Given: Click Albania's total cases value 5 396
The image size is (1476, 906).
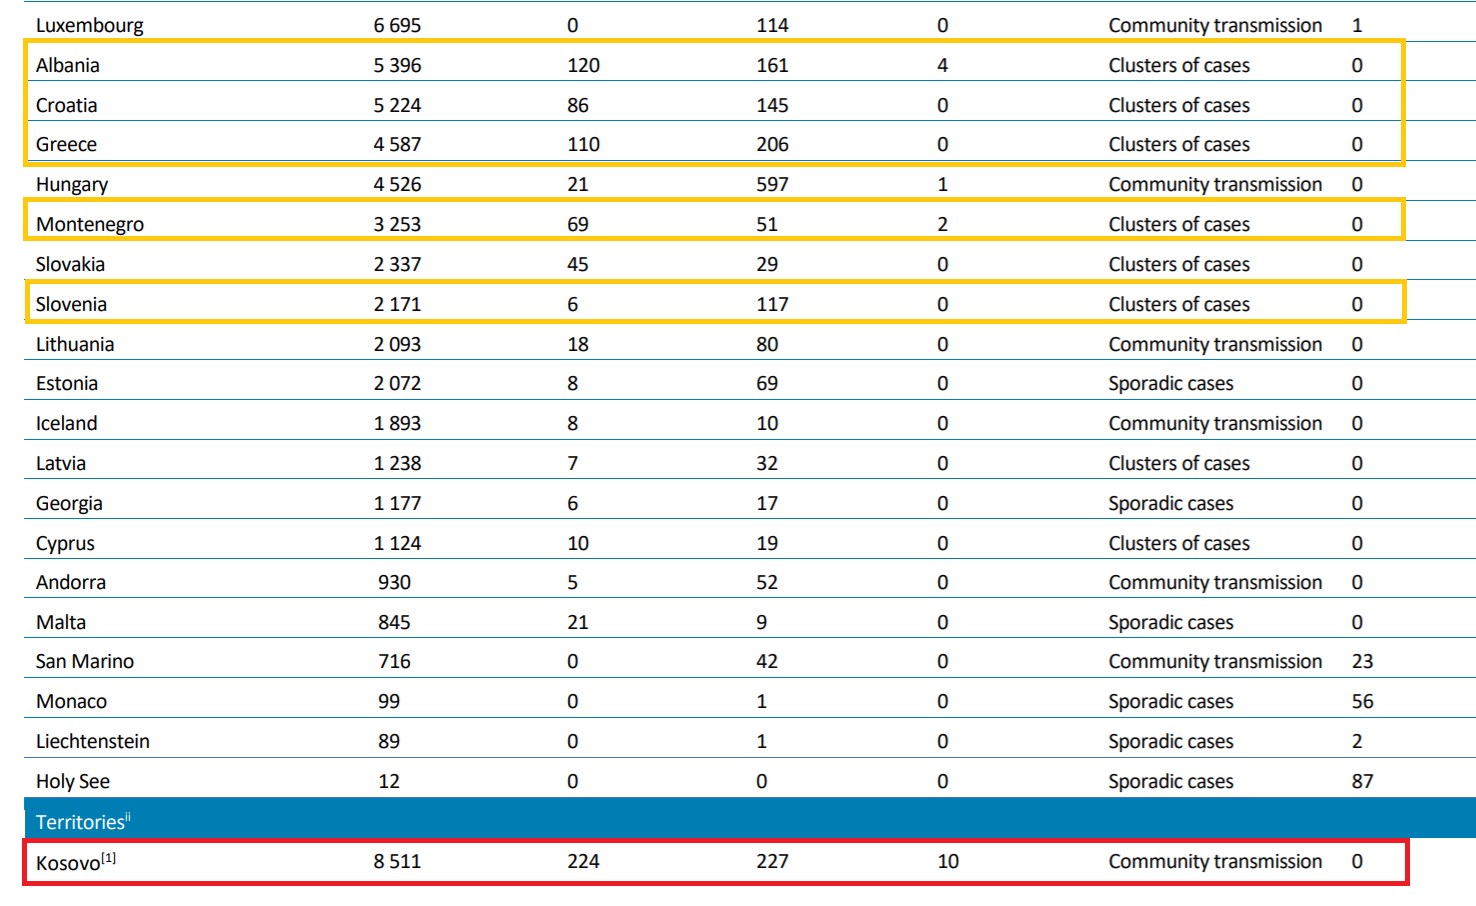Looking at the screenshot, I should tap(397, 65).
